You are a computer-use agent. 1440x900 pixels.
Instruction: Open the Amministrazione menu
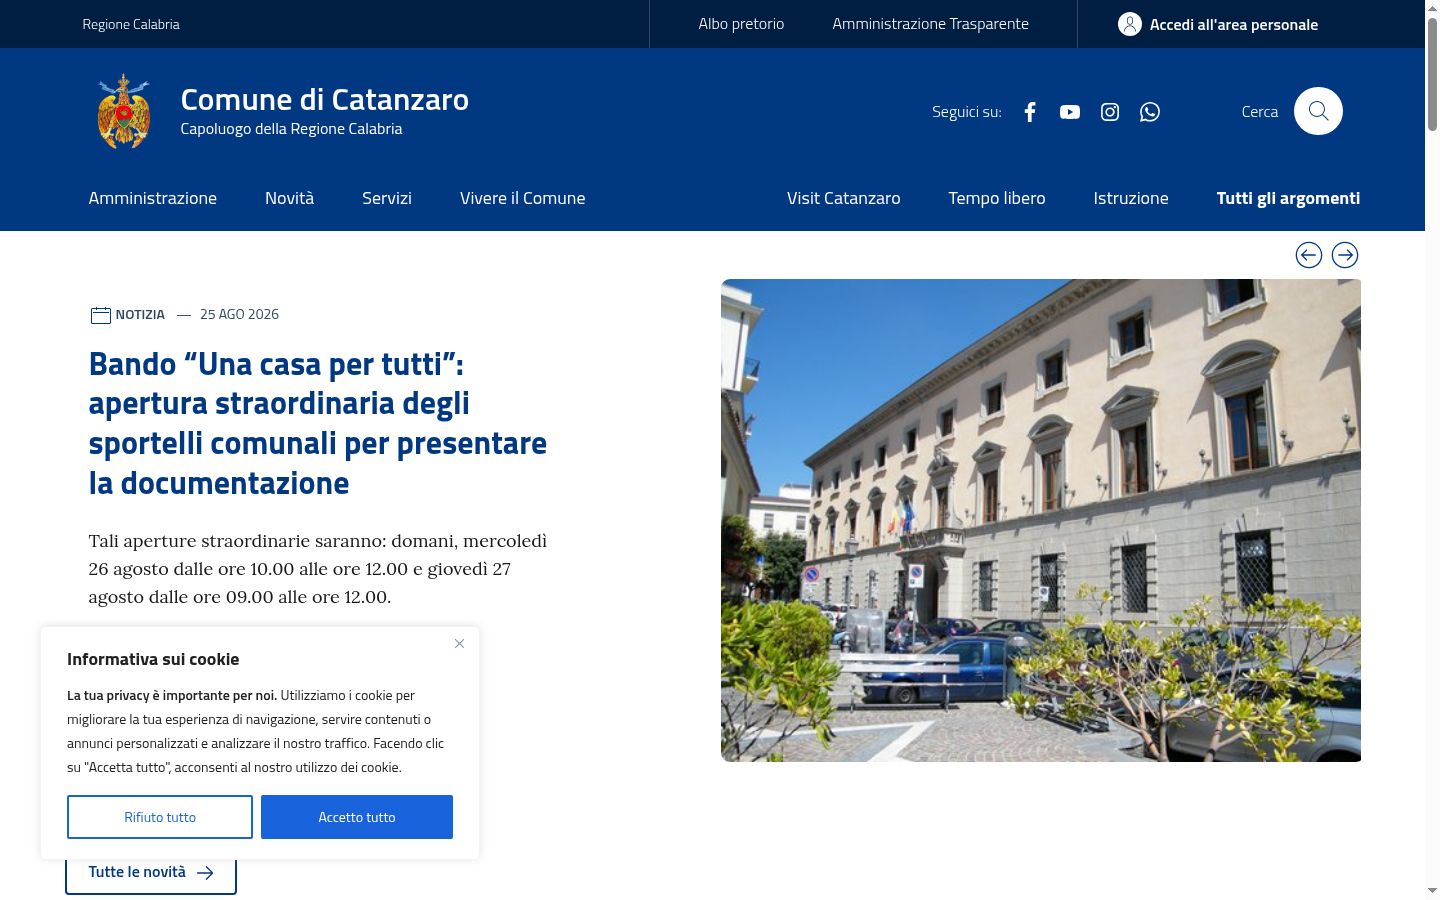click(x=153, y=198)
